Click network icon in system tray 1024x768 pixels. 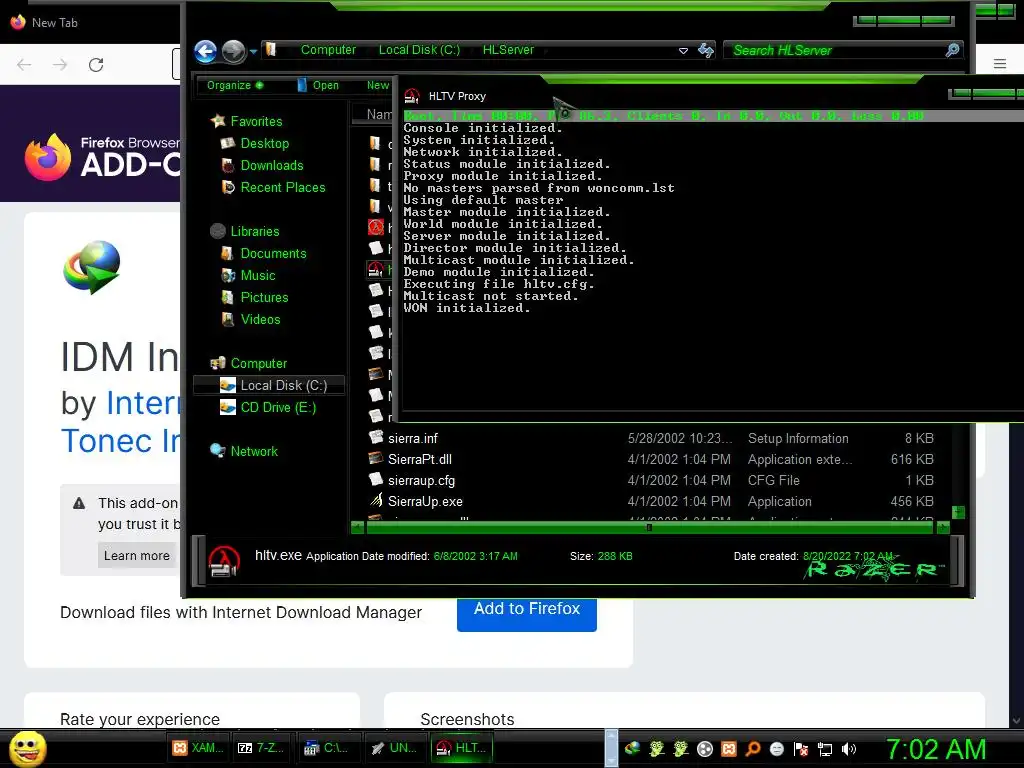pyautogui.click(x=825, y=749)
